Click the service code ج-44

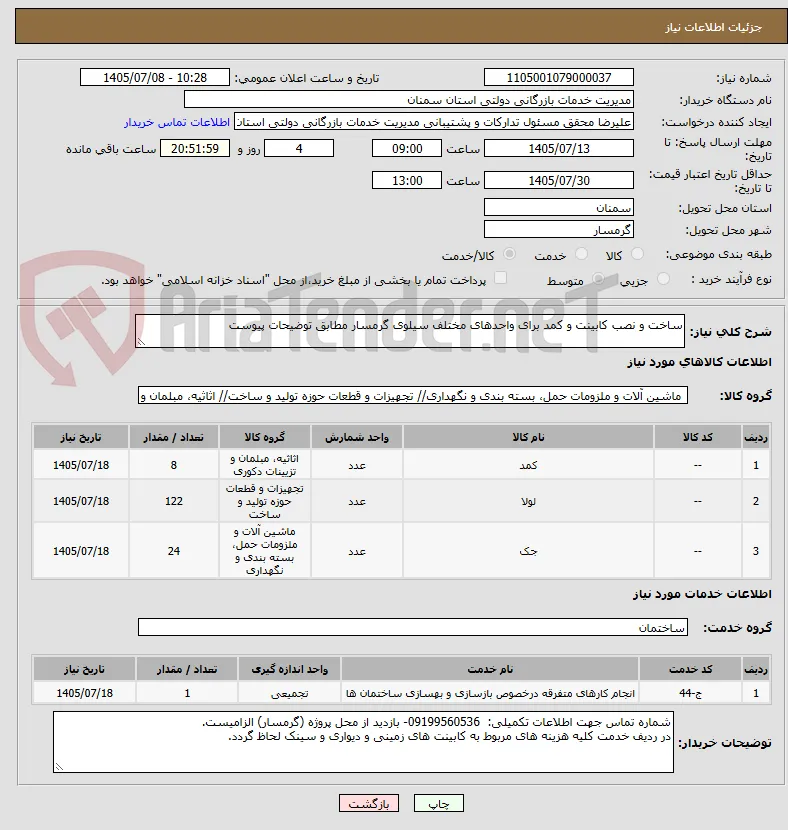(x=690, y=693)
